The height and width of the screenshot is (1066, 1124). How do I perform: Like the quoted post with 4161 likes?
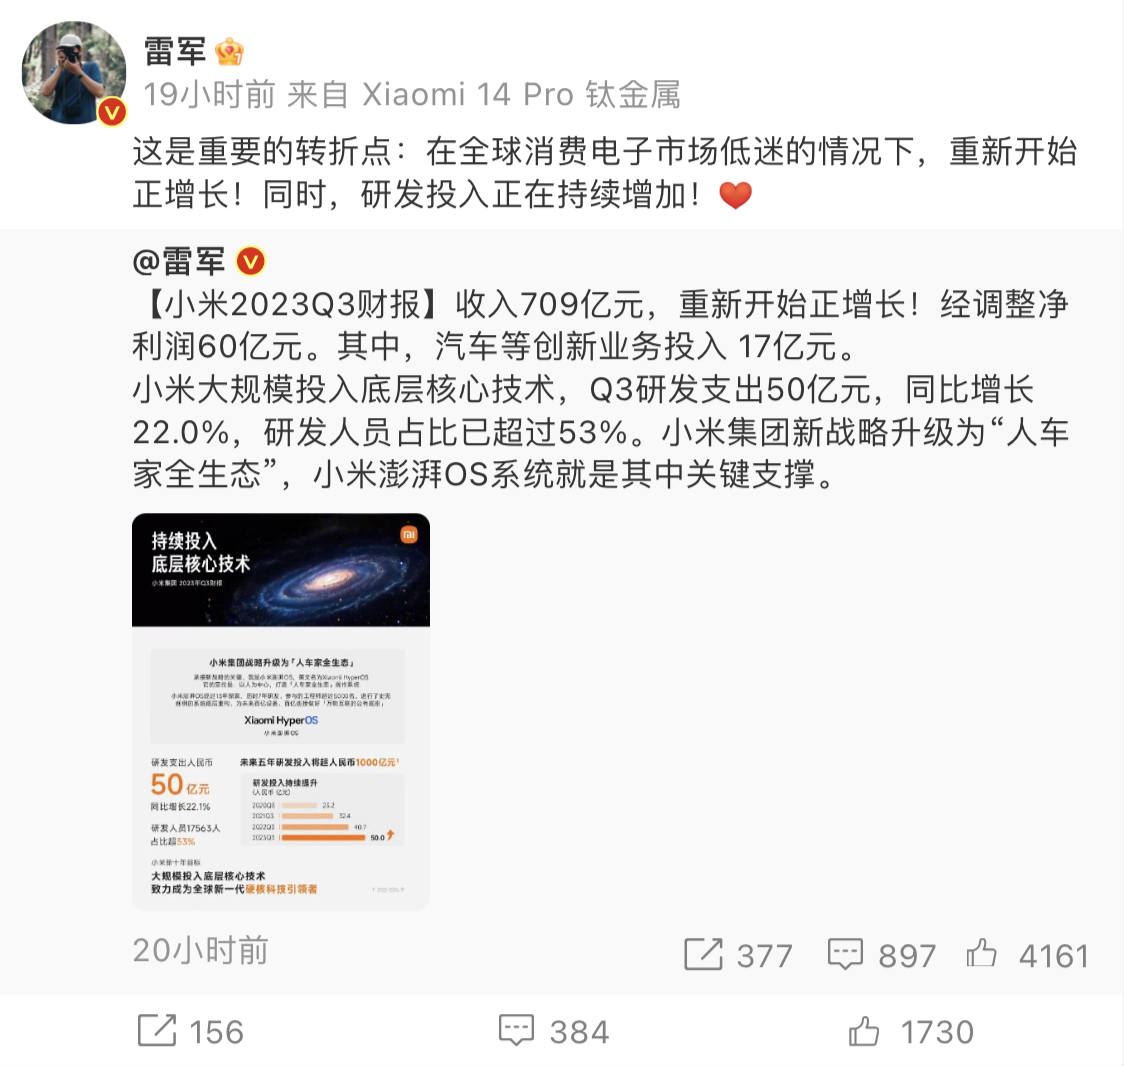click(981, 953)
